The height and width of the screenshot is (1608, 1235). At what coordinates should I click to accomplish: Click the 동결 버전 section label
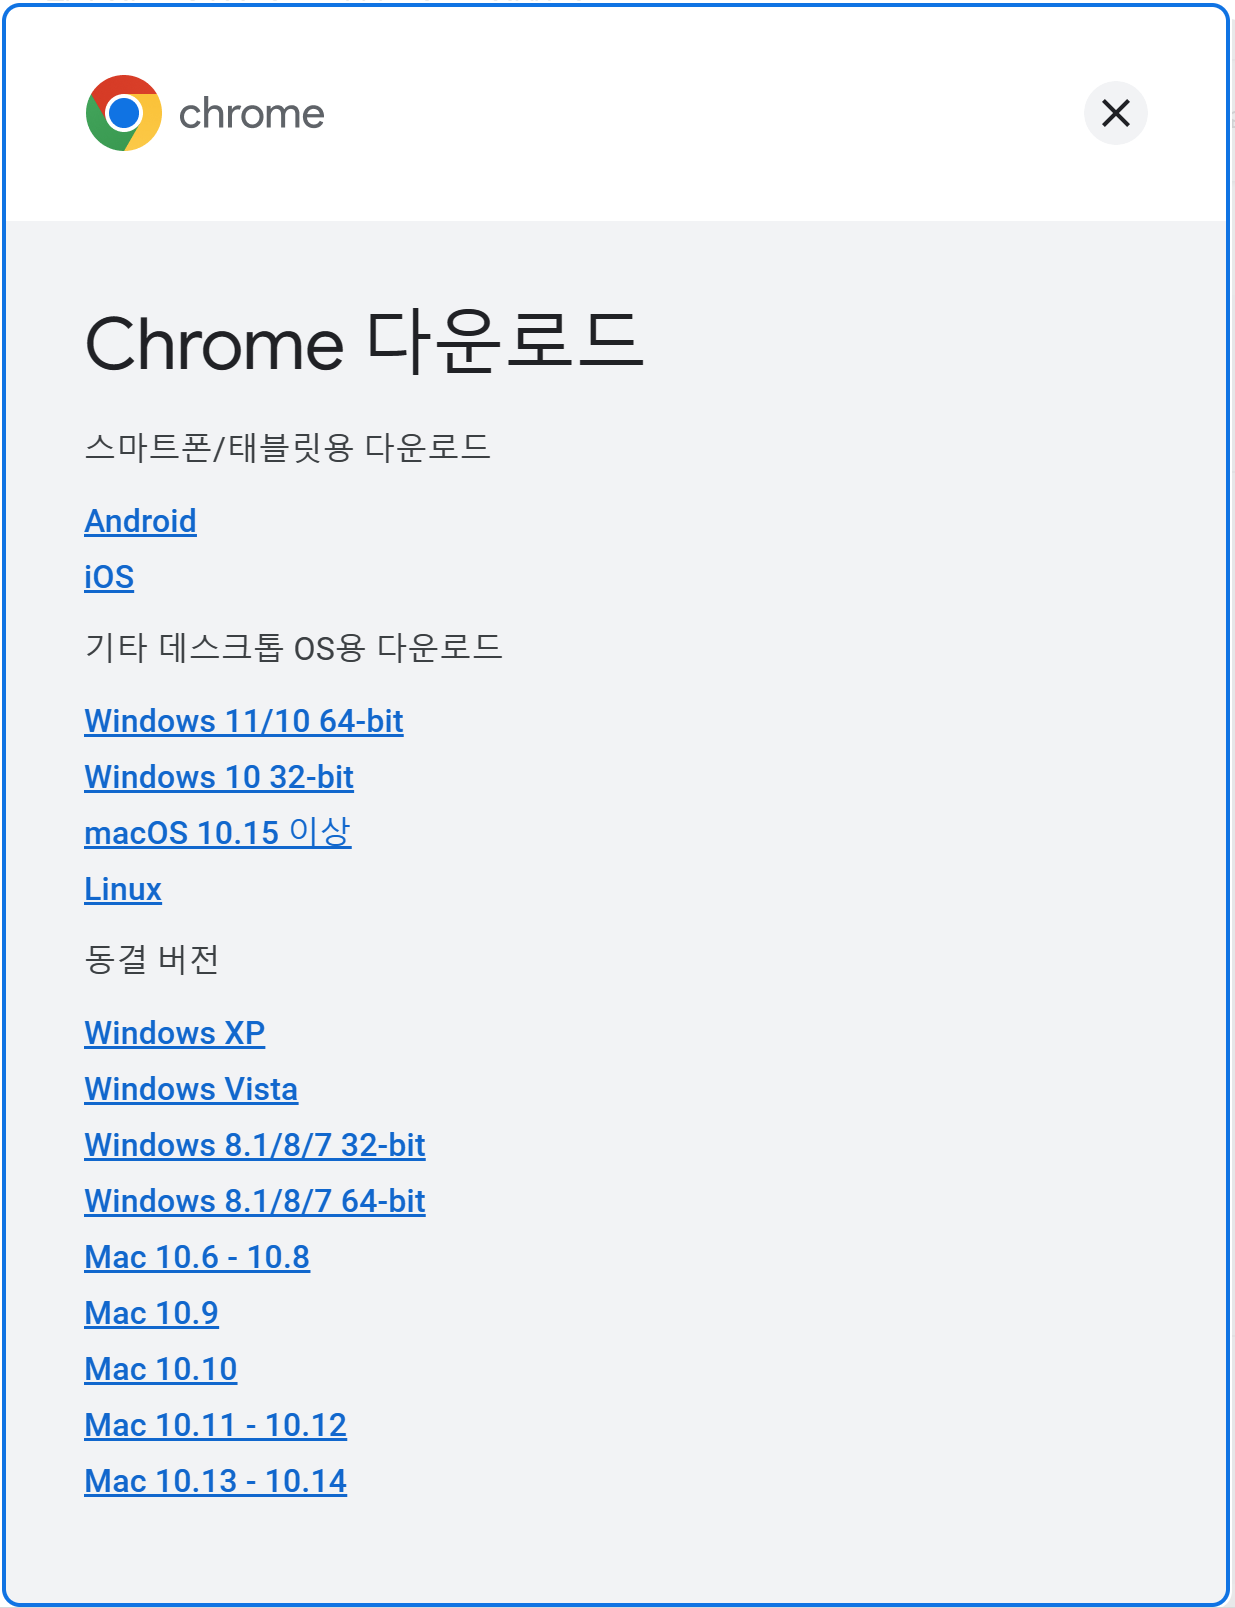click(x=152, y=959)
